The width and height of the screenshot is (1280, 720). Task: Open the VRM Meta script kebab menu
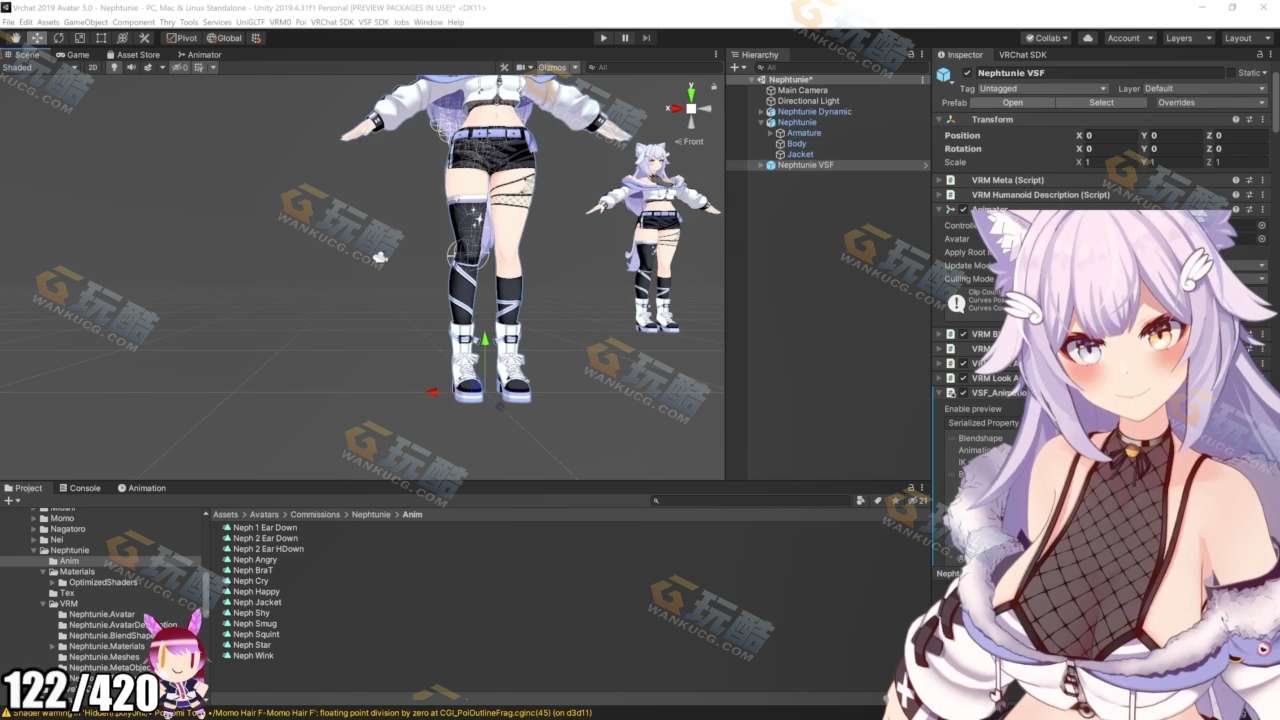pos(1262,180)
